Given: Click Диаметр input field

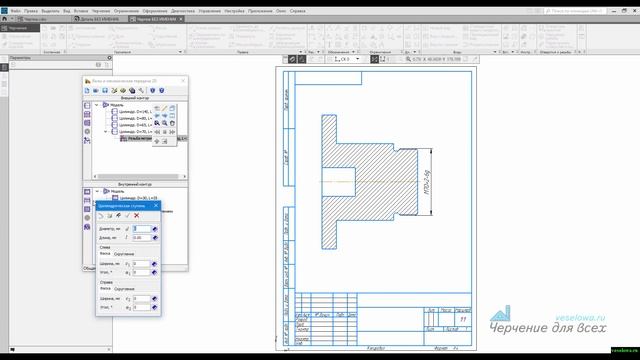Looking at the screenshot, I should point(142,229).
